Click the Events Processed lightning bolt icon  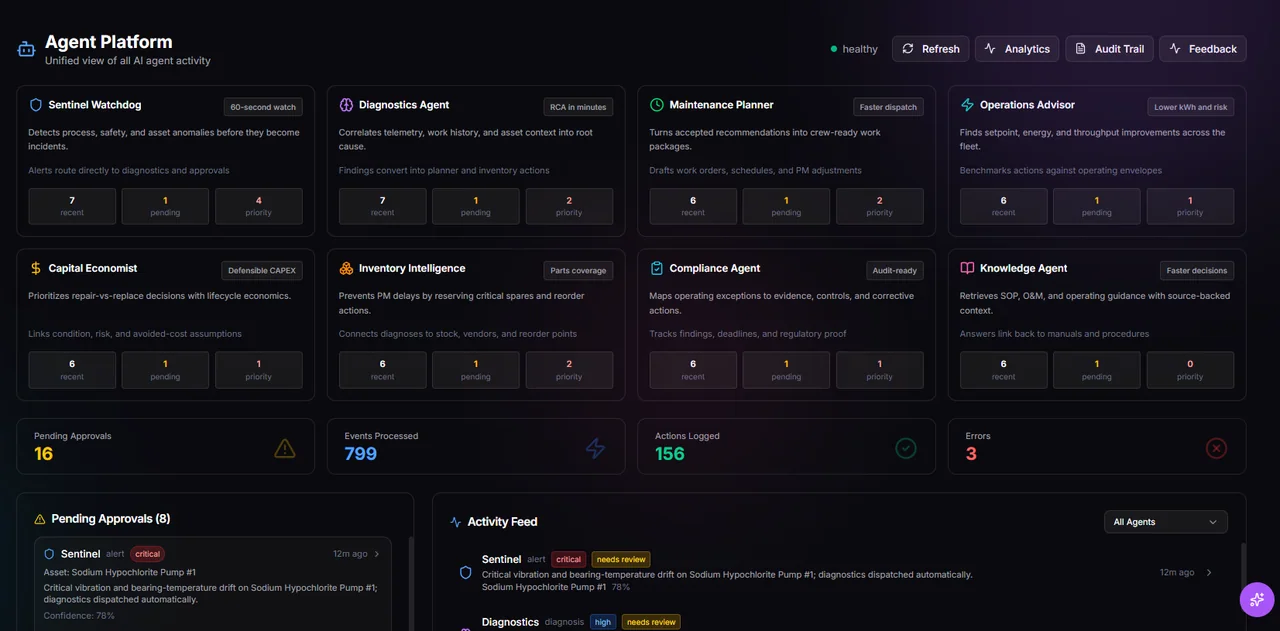[x=595, y=449]
